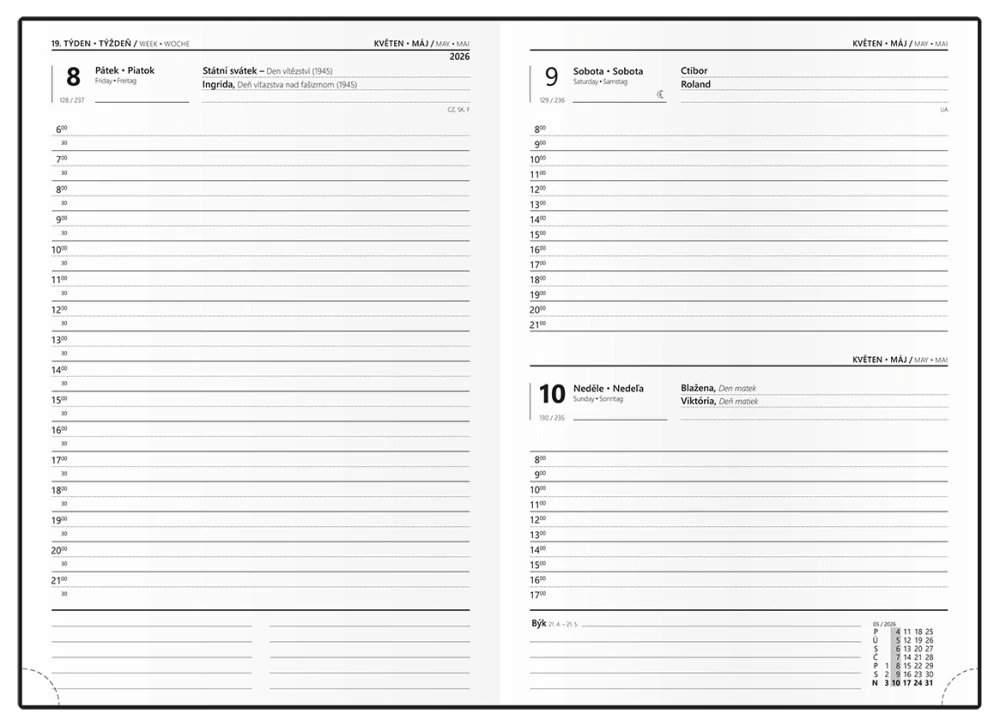This screenshot has width=1000, height=726.
Task: Click the large day number 8
Action: 73,77
